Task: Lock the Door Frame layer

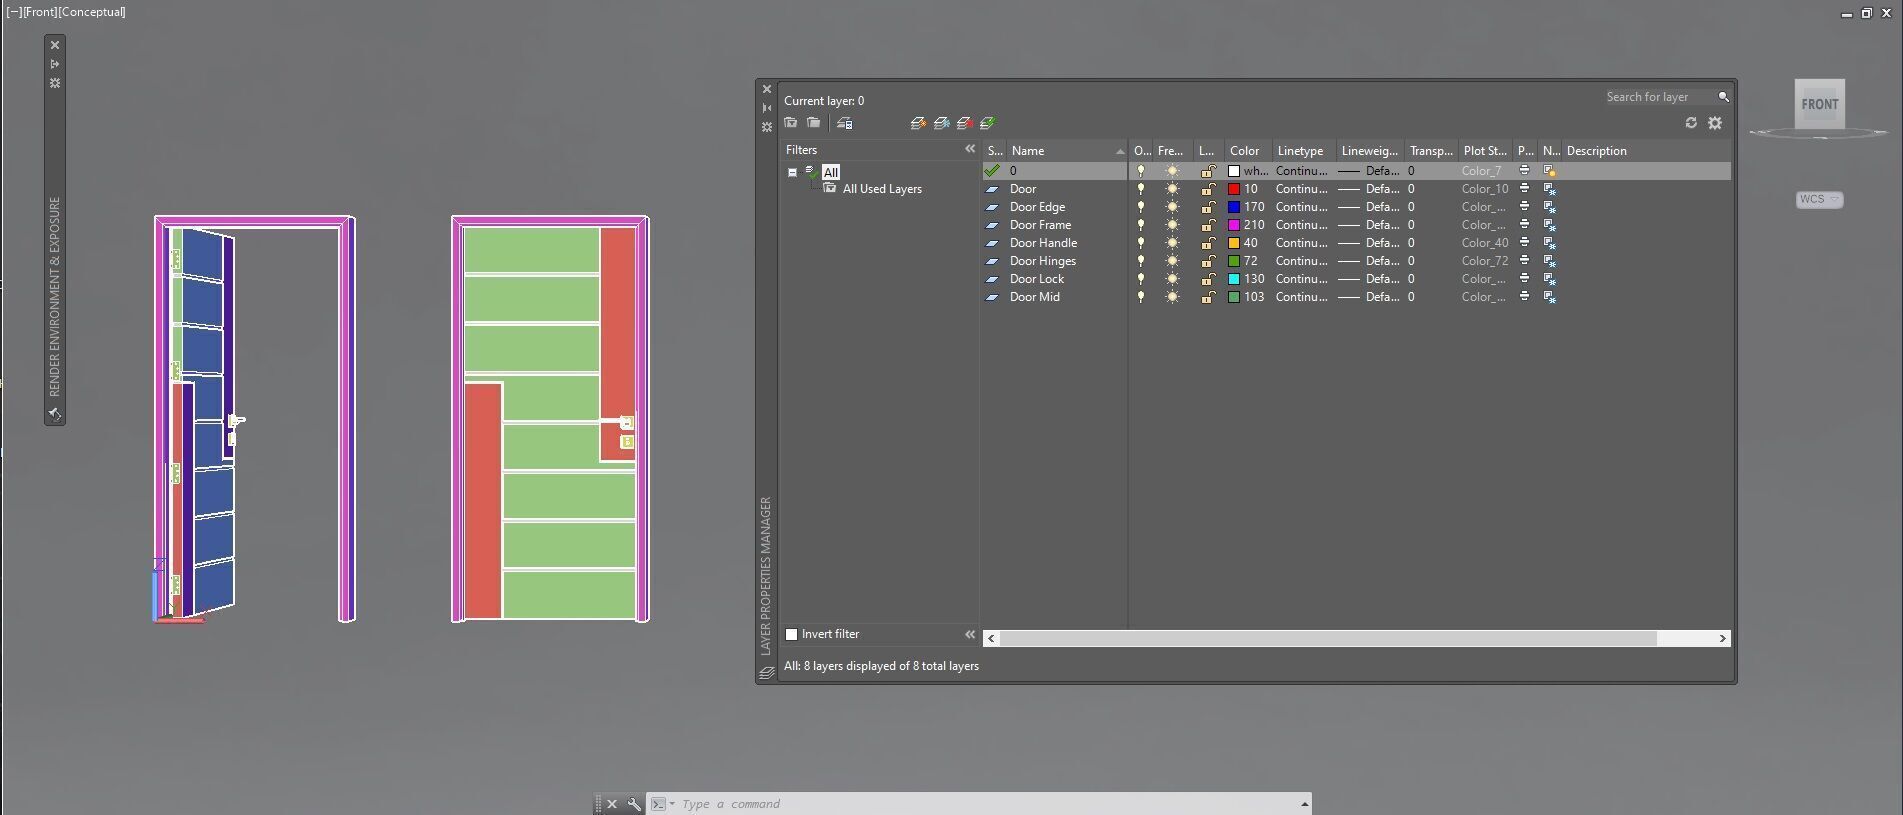Action: (x=1208, y=225)
